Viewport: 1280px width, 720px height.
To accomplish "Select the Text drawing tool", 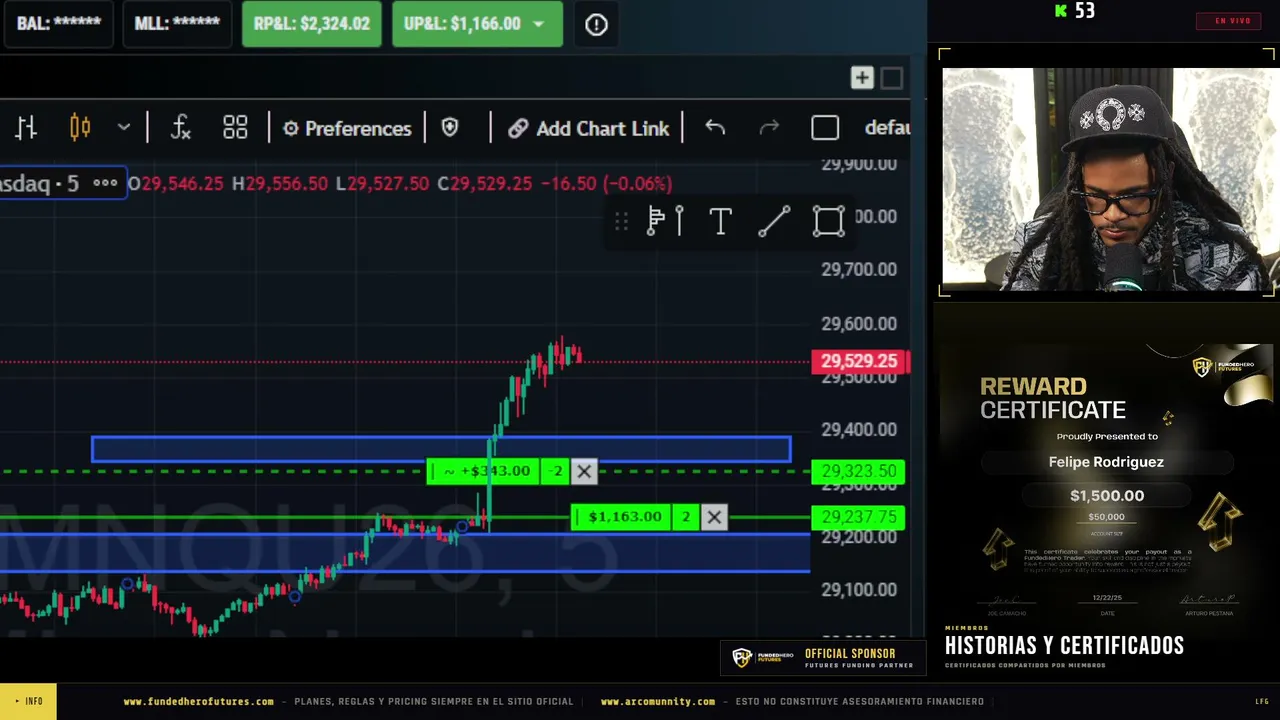I will click(720, 221).
